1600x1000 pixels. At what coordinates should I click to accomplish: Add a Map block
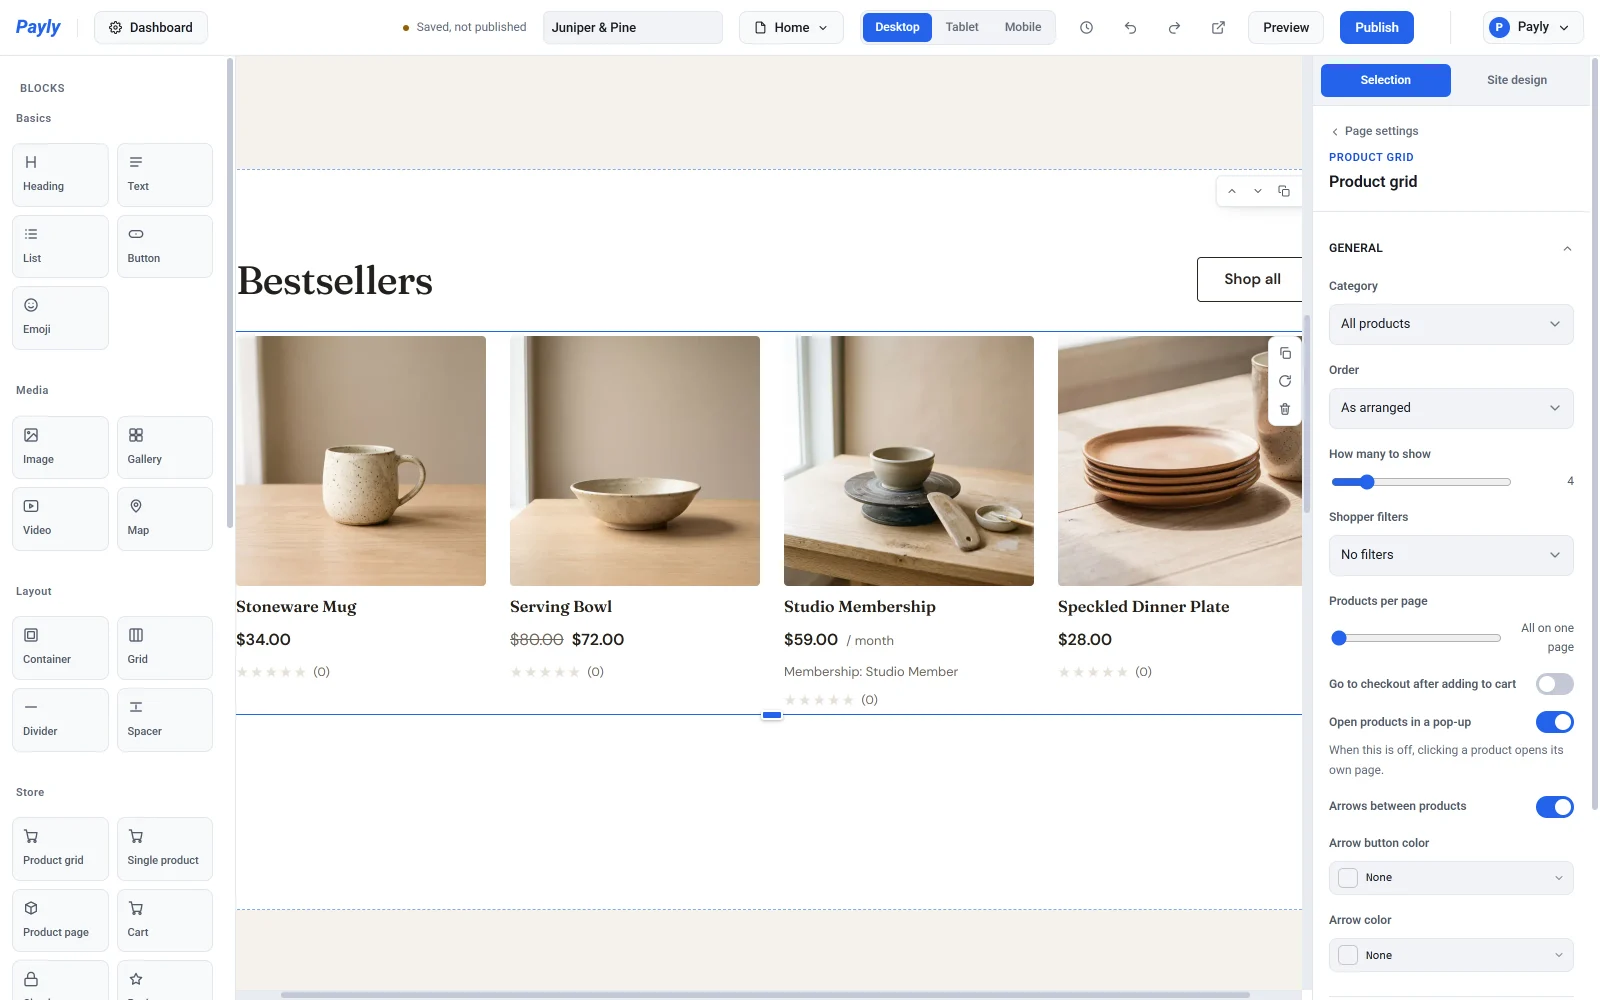pyautogui.click(x=165, y=519)
